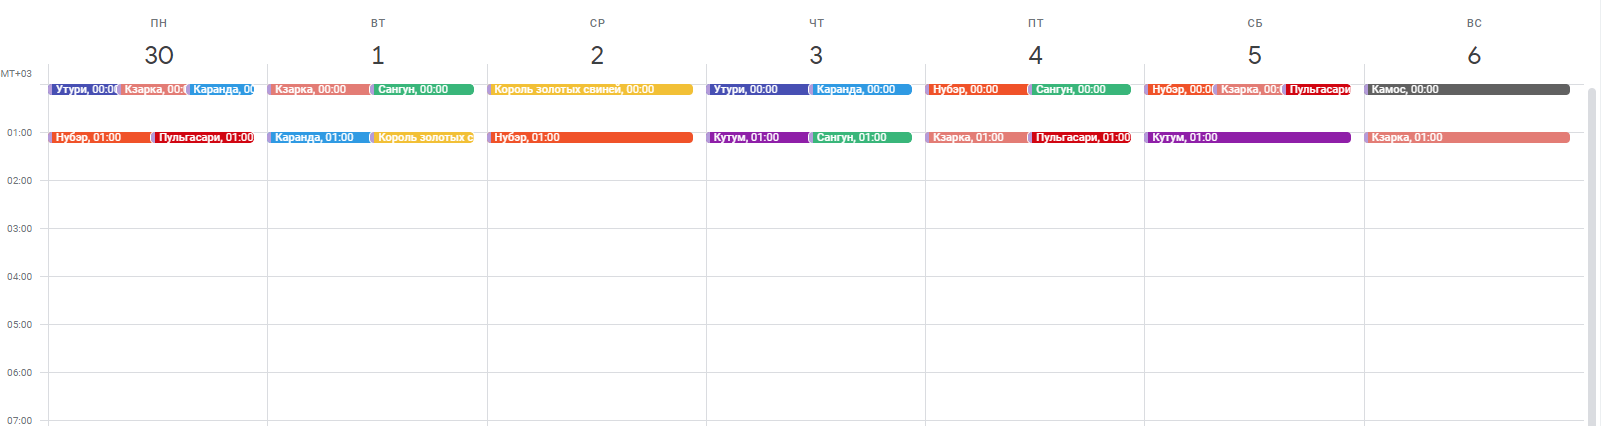Open Каранда 01:00 event on Tuesday
Screen dimensions: 1602x426
[x=317, y=138]
